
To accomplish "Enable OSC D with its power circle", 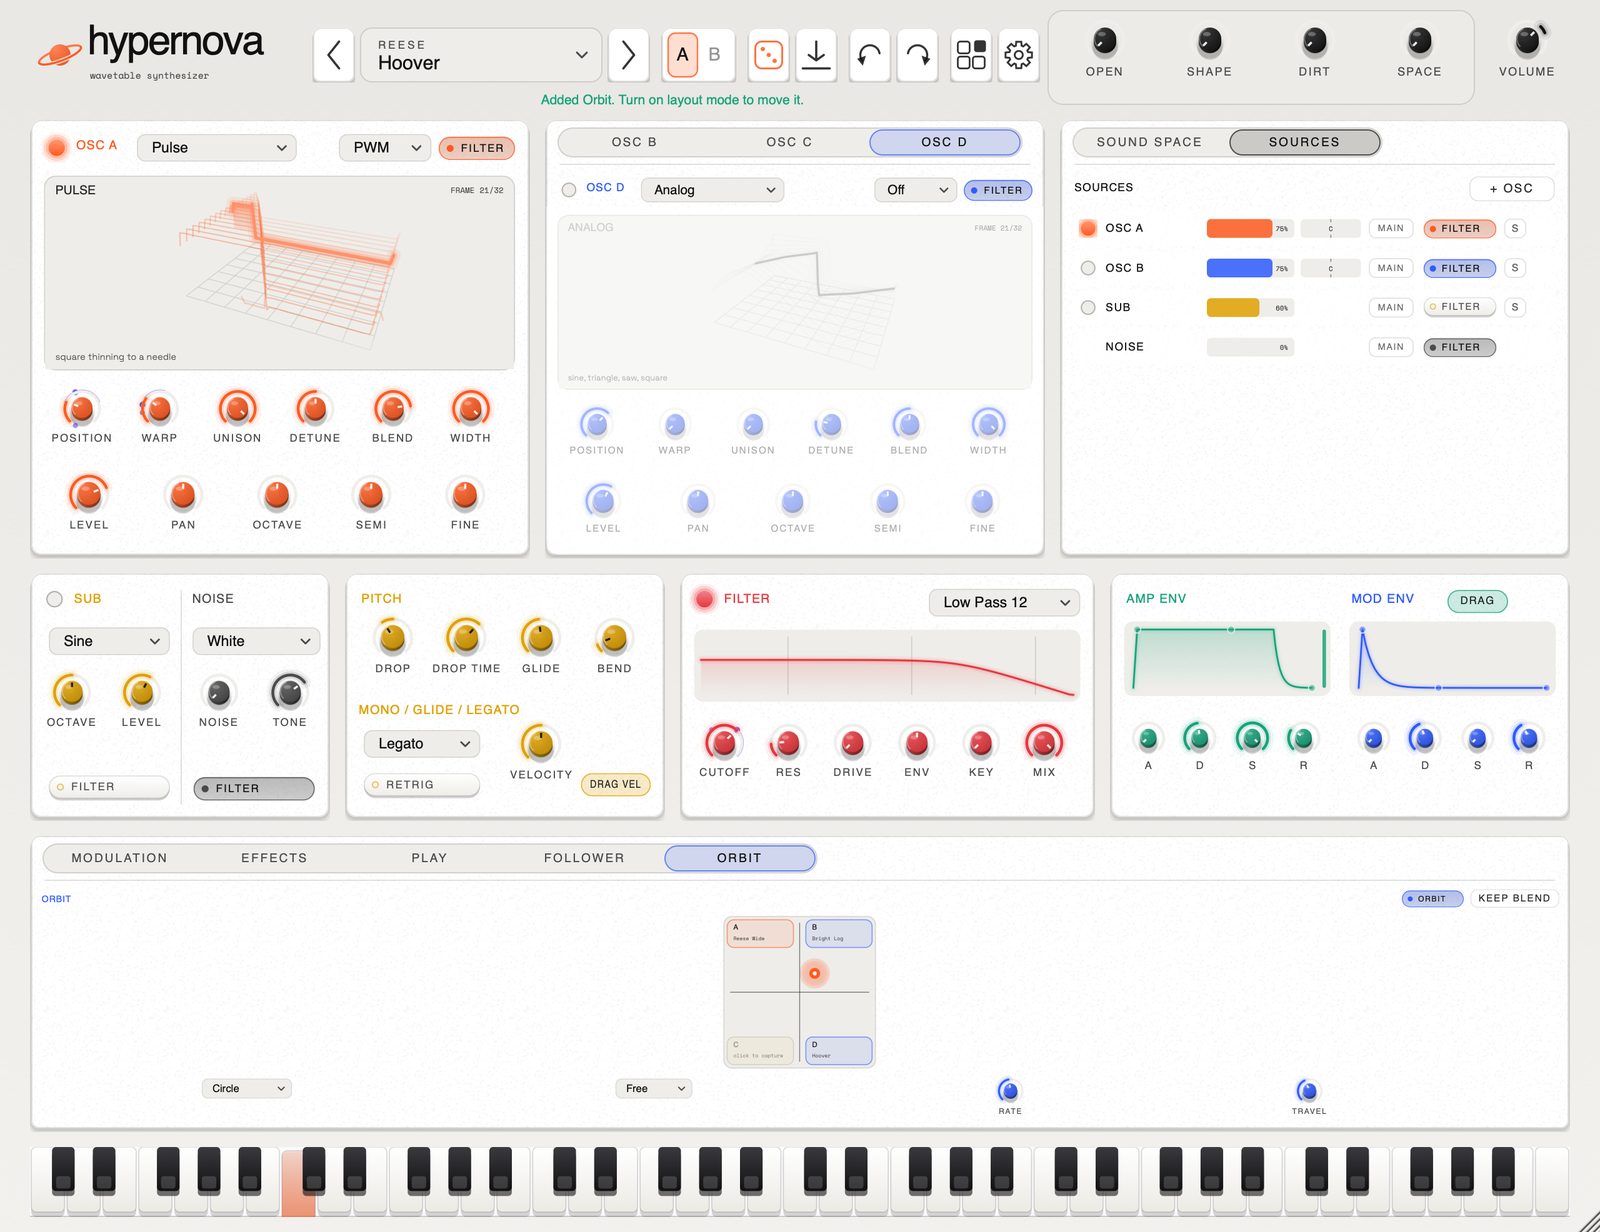I will pos(569,189).
